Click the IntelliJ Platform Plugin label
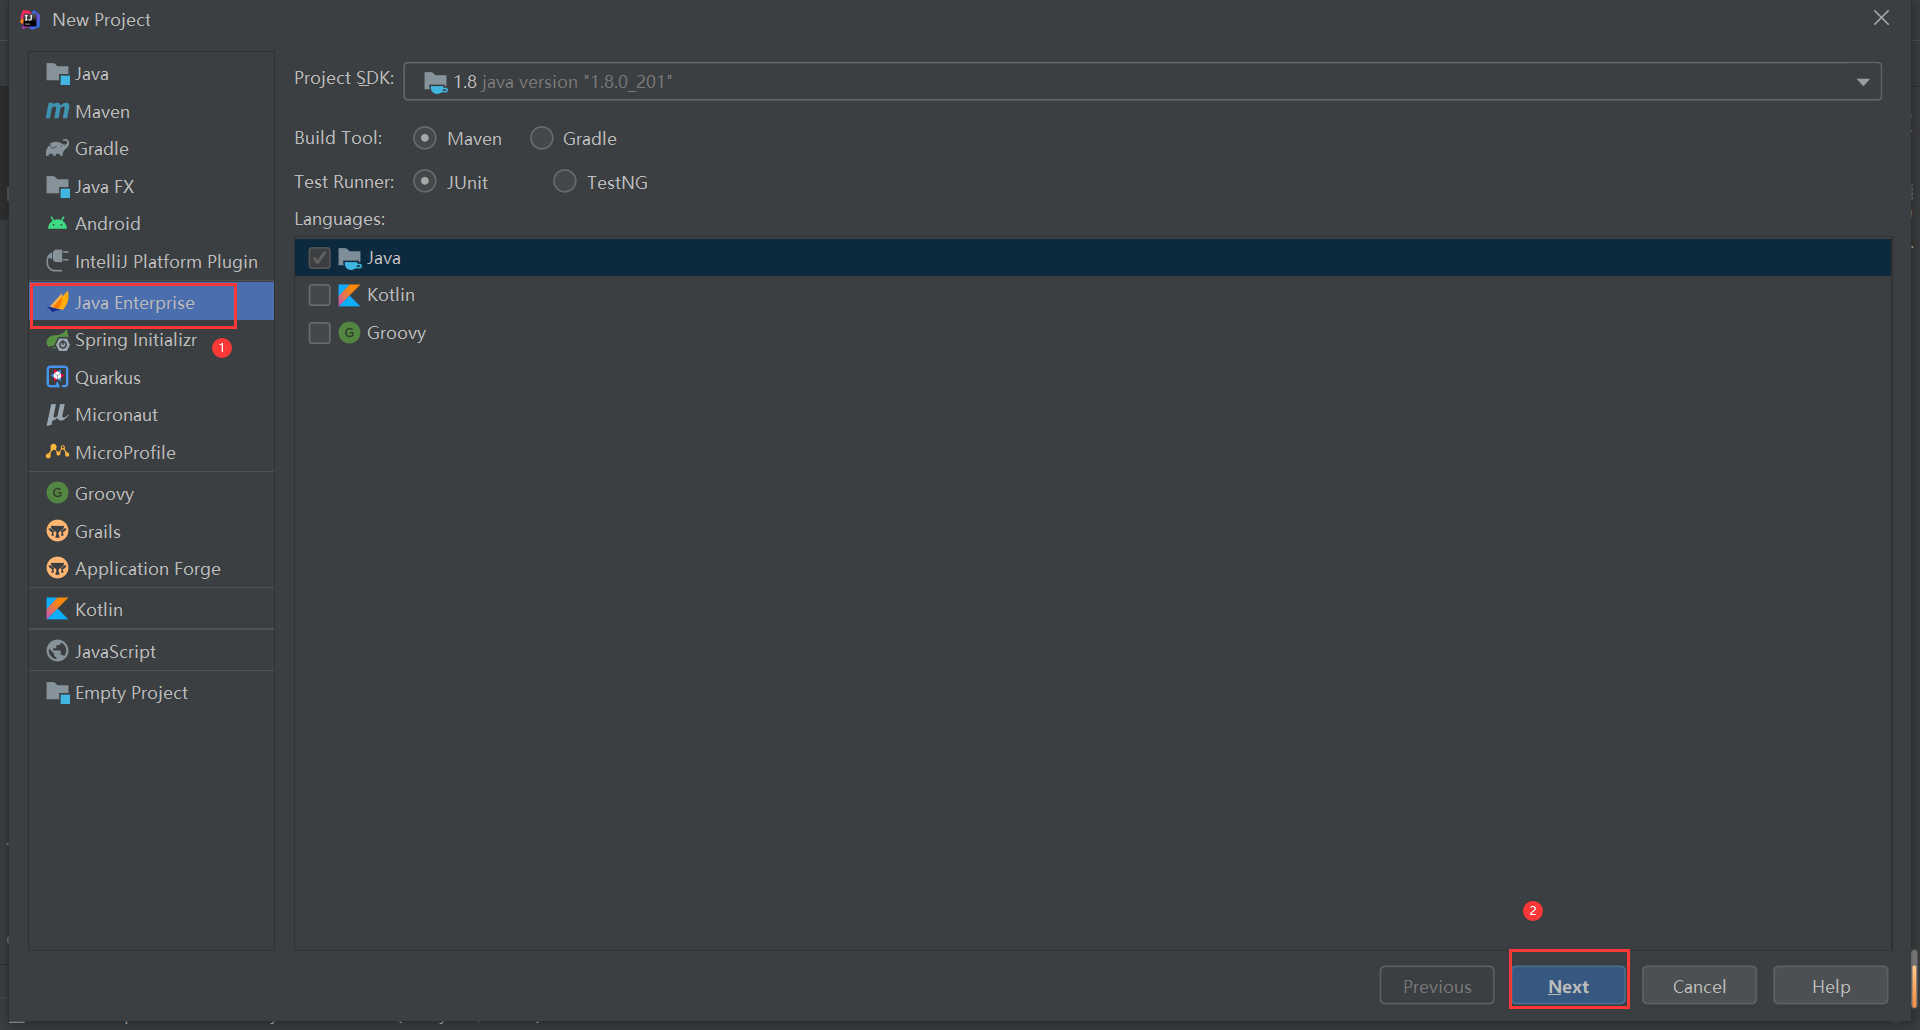This screenshot has width=1920, height=1030. 166,262
